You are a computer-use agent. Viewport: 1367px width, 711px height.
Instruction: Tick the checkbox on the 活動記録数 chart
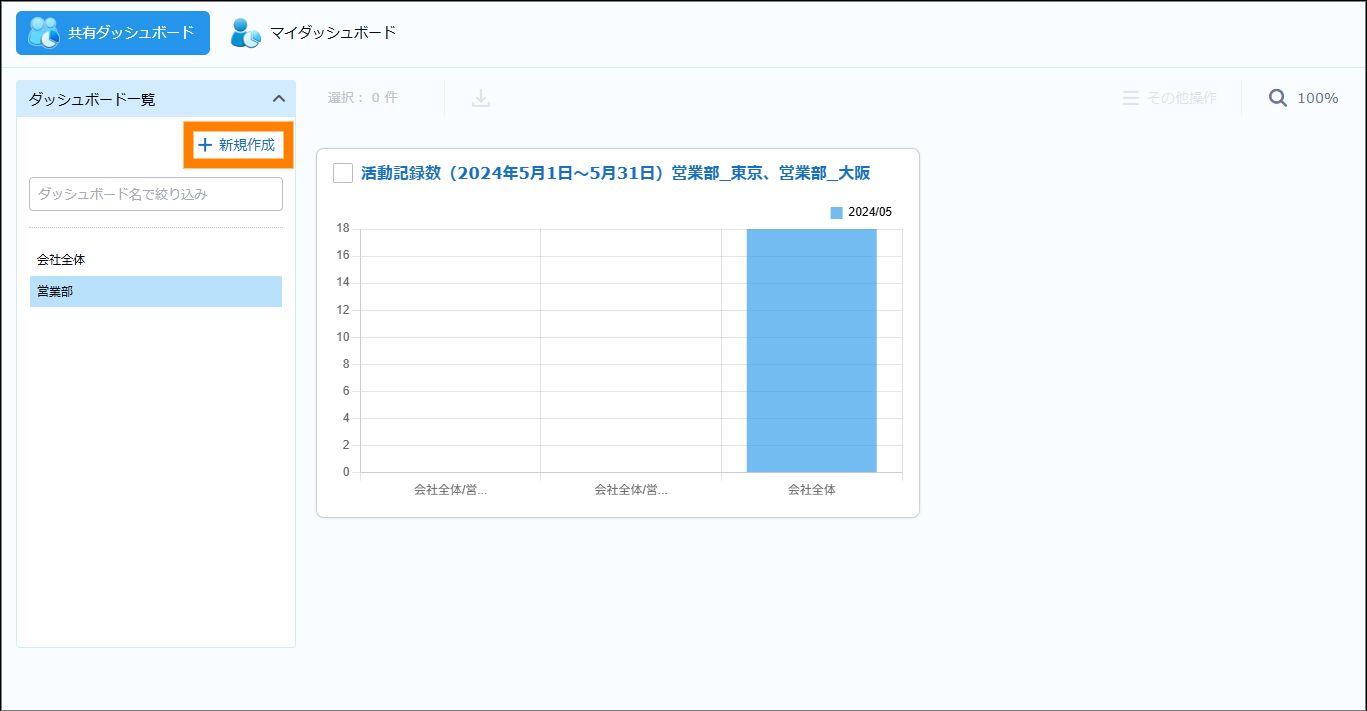(x=343, y=173)
